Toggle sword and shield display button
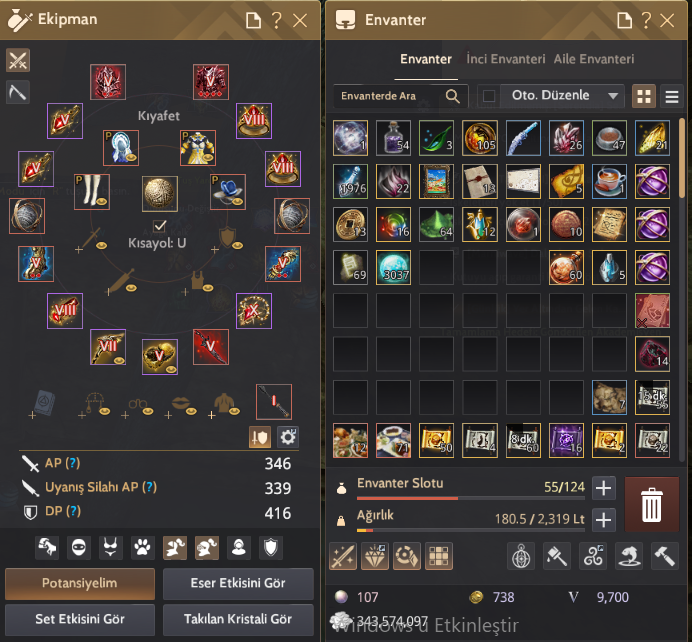The width and height of the screenshot is (692, 642). tap(260, 437)
